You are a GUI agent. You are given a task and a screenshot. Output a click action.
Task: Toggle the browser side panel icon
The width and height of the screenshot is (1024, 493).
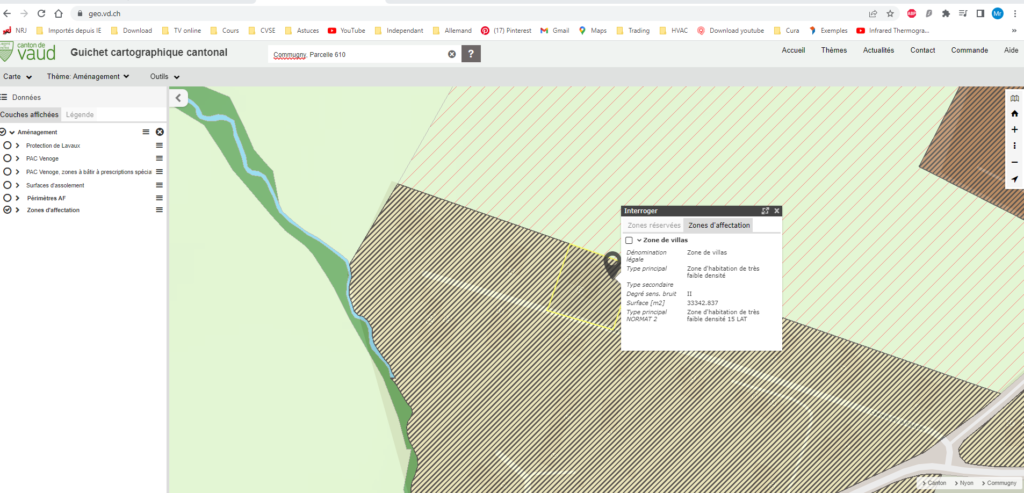980,13
